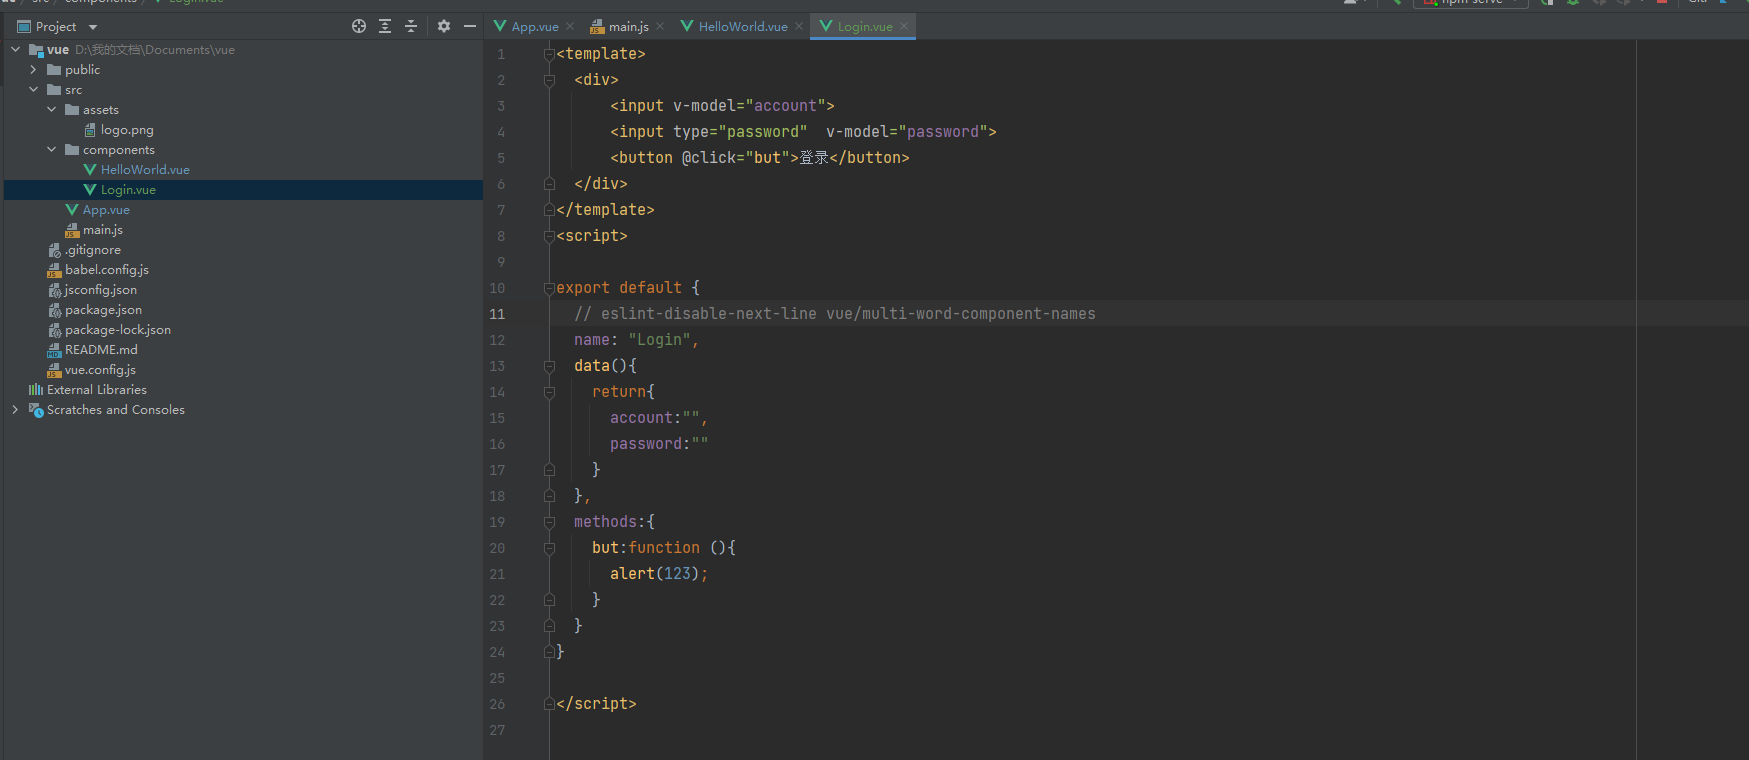This screenshot has width=1749, height=760.
Task: Select the .gitignore file
Action: coord(93,250)
